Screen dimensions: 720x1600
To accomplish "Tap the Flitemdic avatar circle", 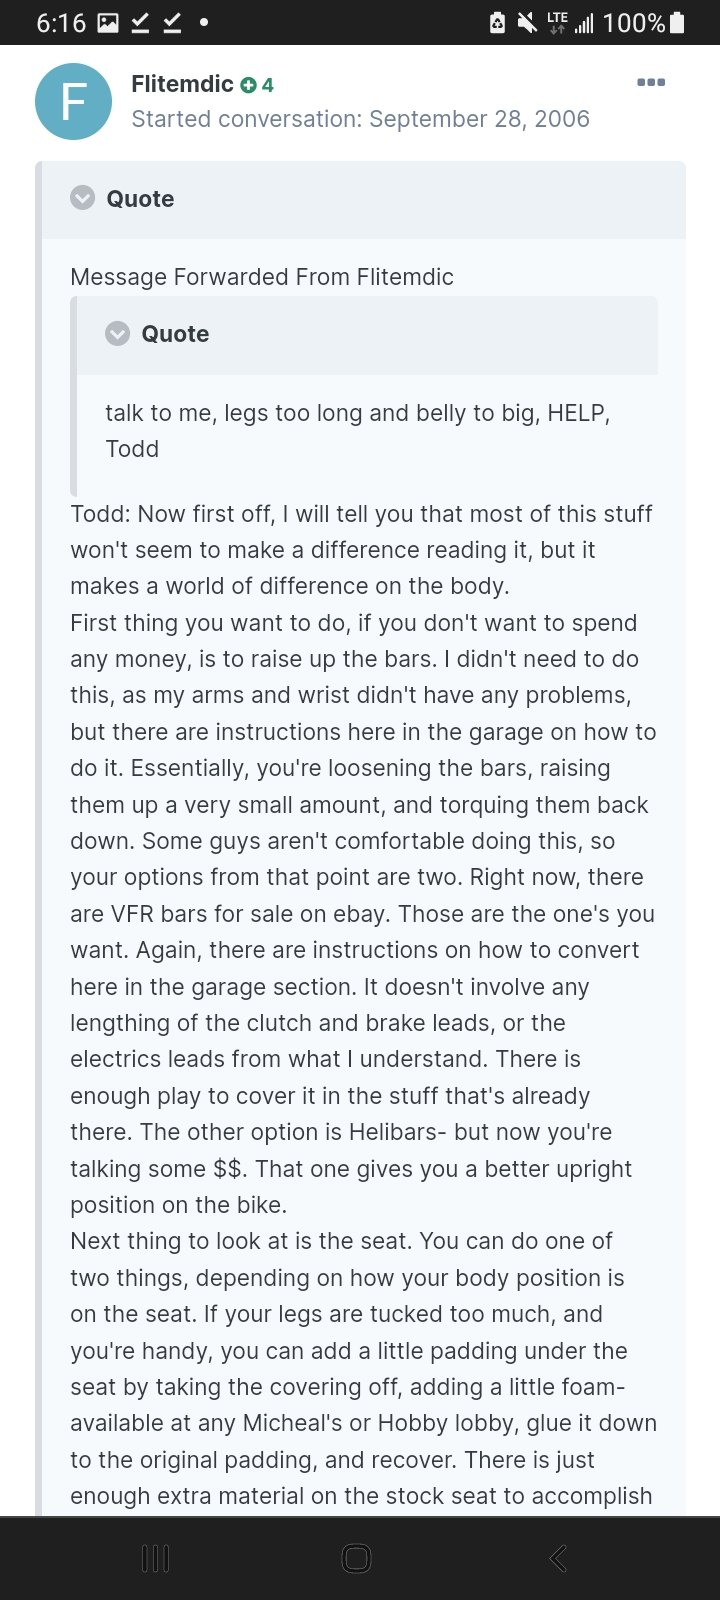I will tap(73, 101).
